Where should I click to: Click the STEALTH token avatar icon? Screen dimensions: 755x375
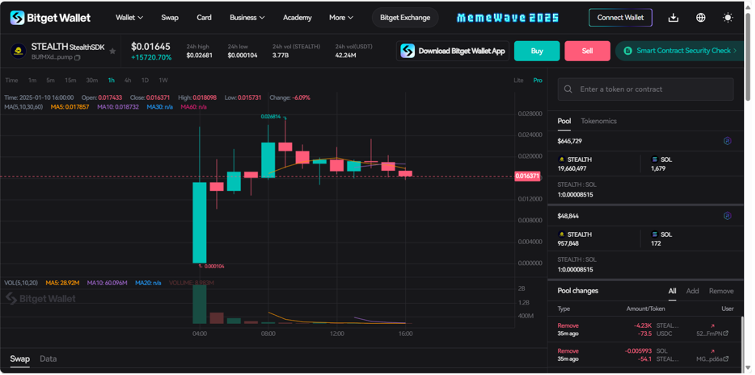(18, 51)
